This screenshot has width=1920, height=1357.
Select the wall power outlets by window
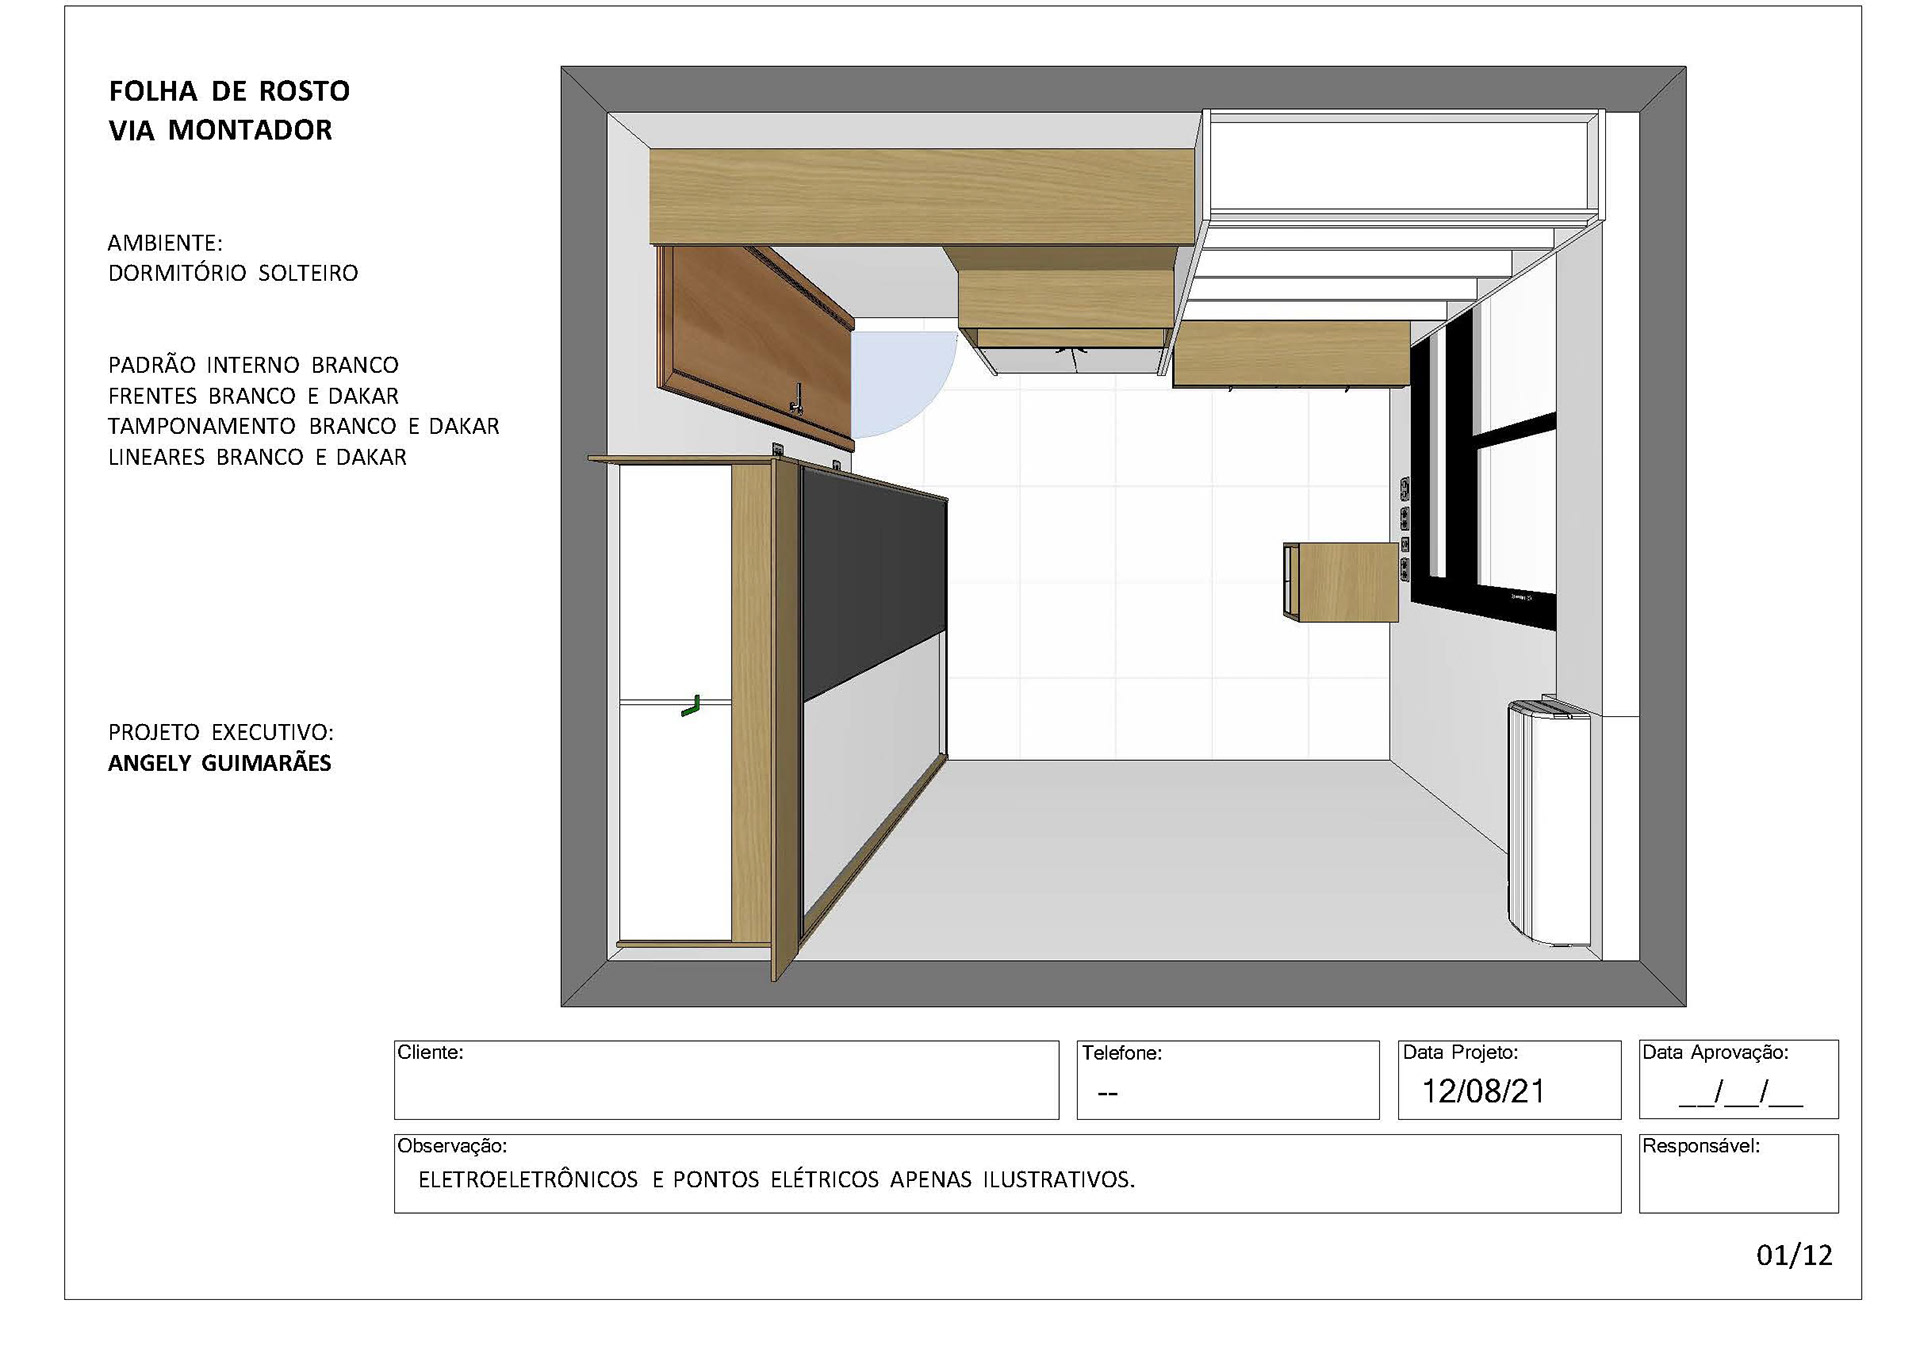pos(1404,530)
